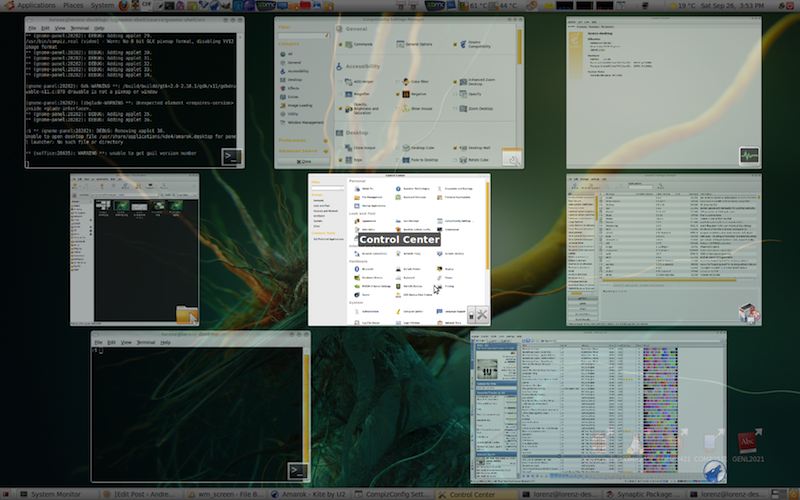This screenshot has width=800, height=500.
Task: Open the Terminal menu in the empty terminal window
Action: click(145, 342)
